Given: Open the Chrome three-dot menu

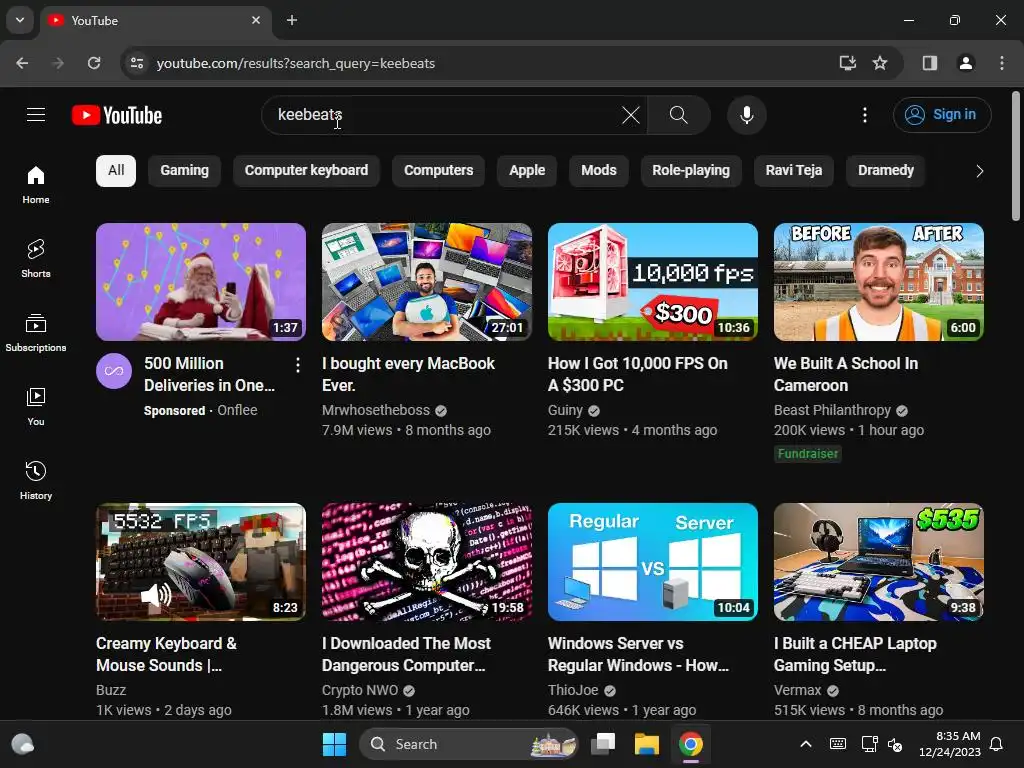Looking at the screenshot, I should tap(1002, 63).
